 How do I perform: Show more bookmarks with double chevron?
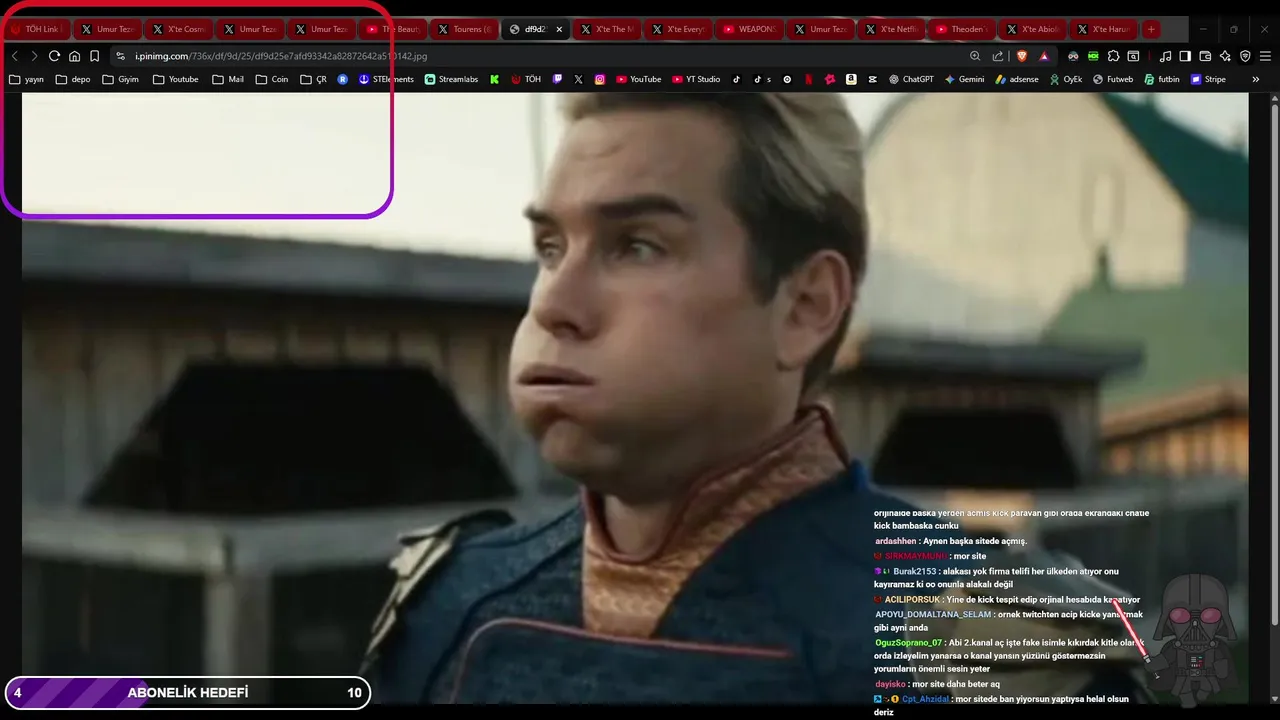[1256, 79]
